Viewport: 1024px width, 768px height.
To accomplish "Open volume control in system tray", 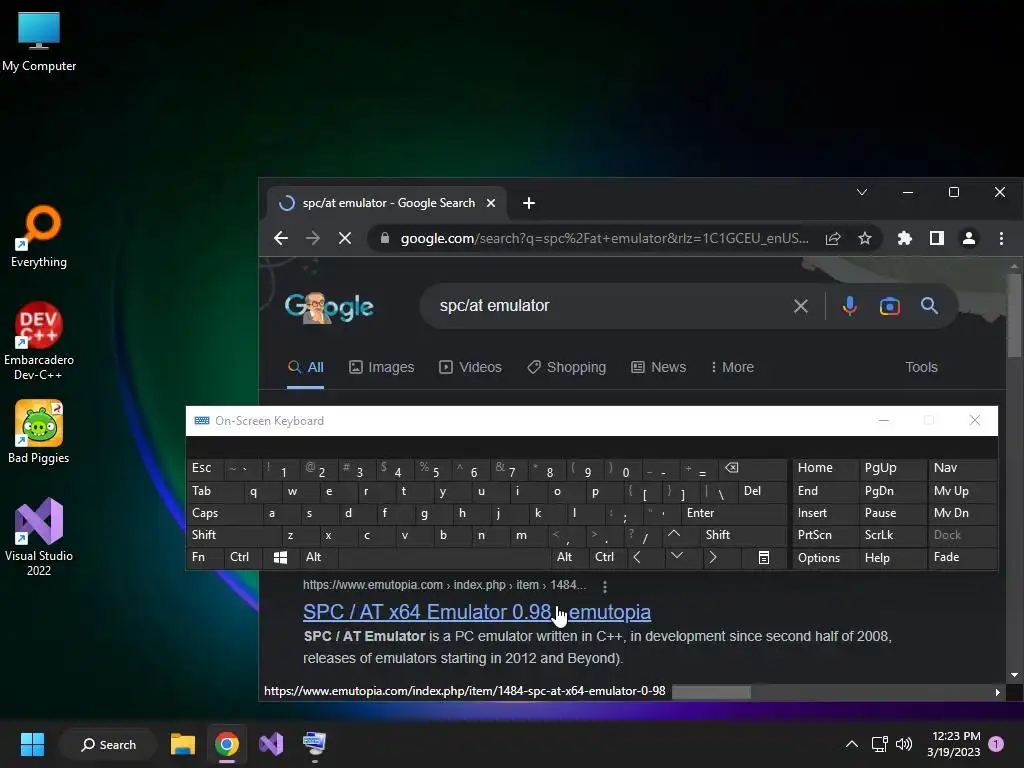I will [904, 744].
